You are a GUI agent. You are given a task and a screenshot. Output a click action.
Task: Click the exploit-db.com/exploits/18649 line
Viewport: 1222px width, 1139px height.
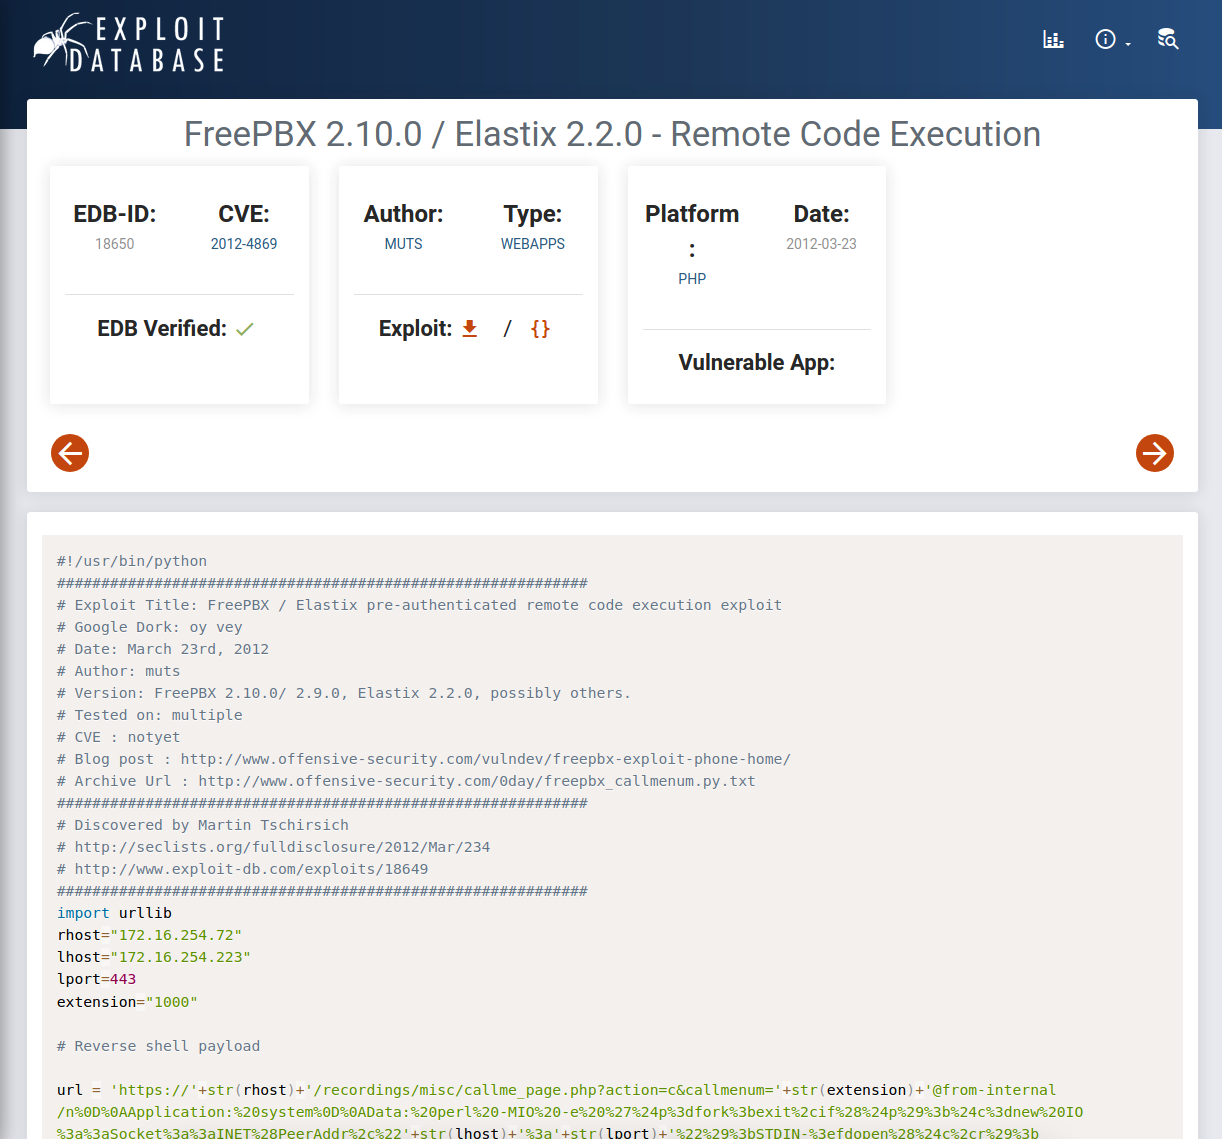243,869
